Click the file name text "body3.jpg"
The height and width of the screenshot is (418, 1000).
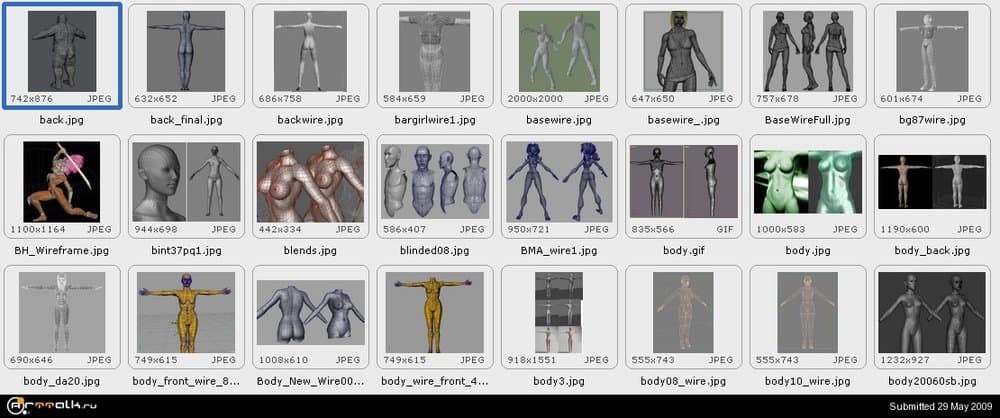coord(559,382)
